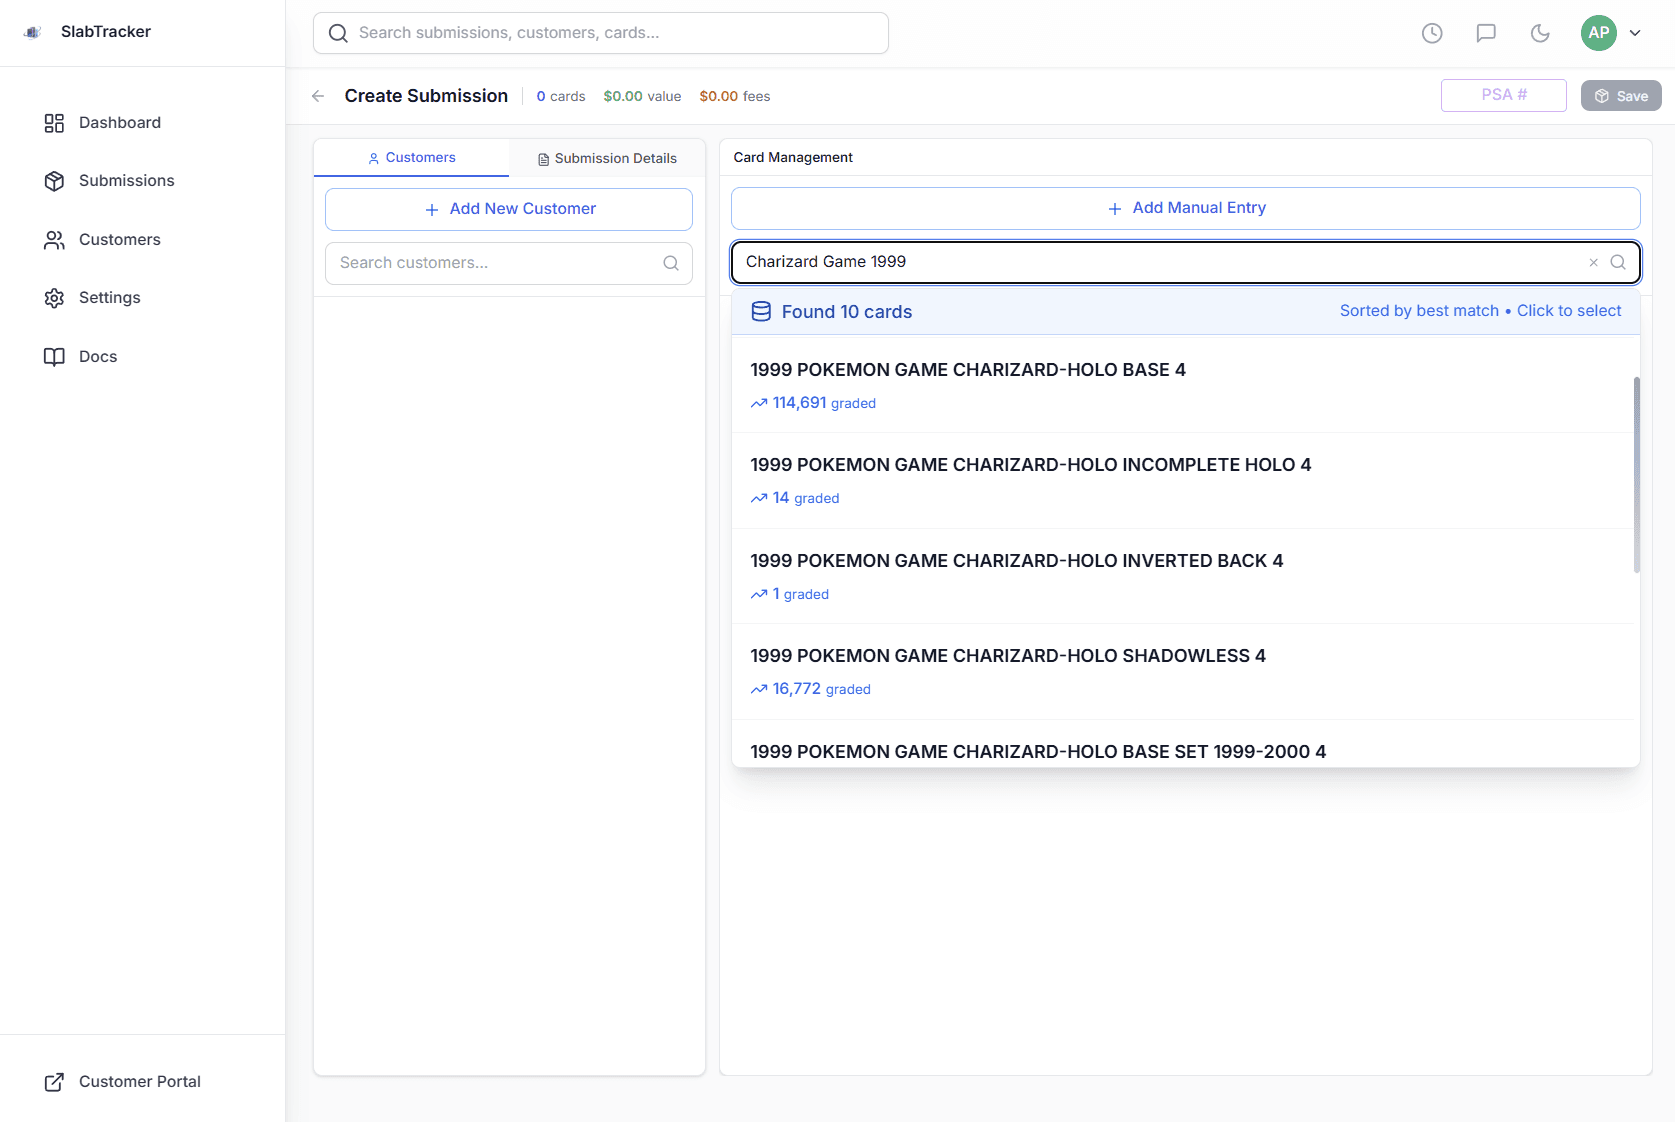
Task: Click the PSA # input field
Action: [1503, 95]
